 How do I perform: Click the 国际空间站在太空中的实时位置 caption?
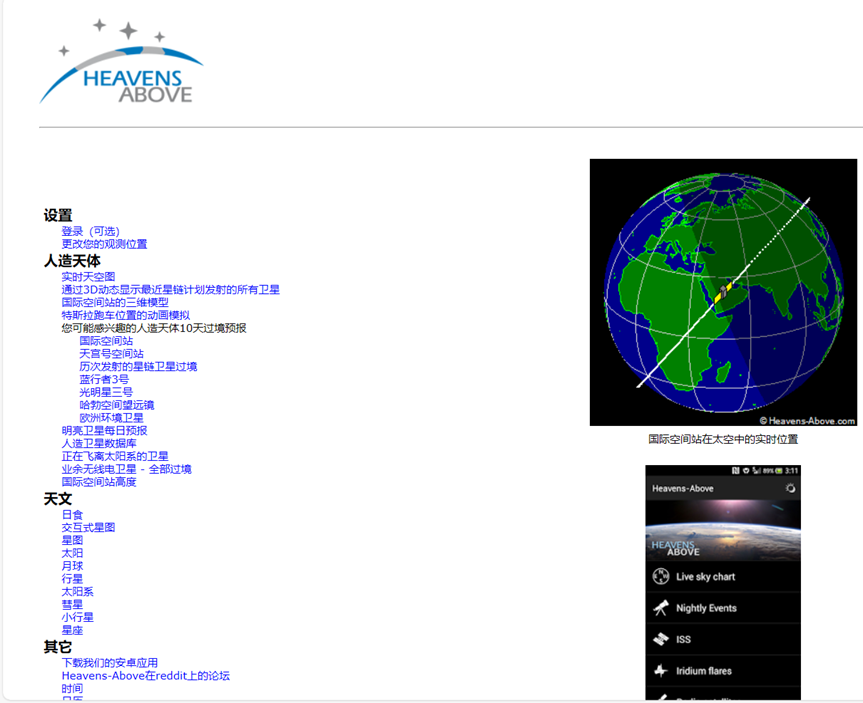point(723,439)
